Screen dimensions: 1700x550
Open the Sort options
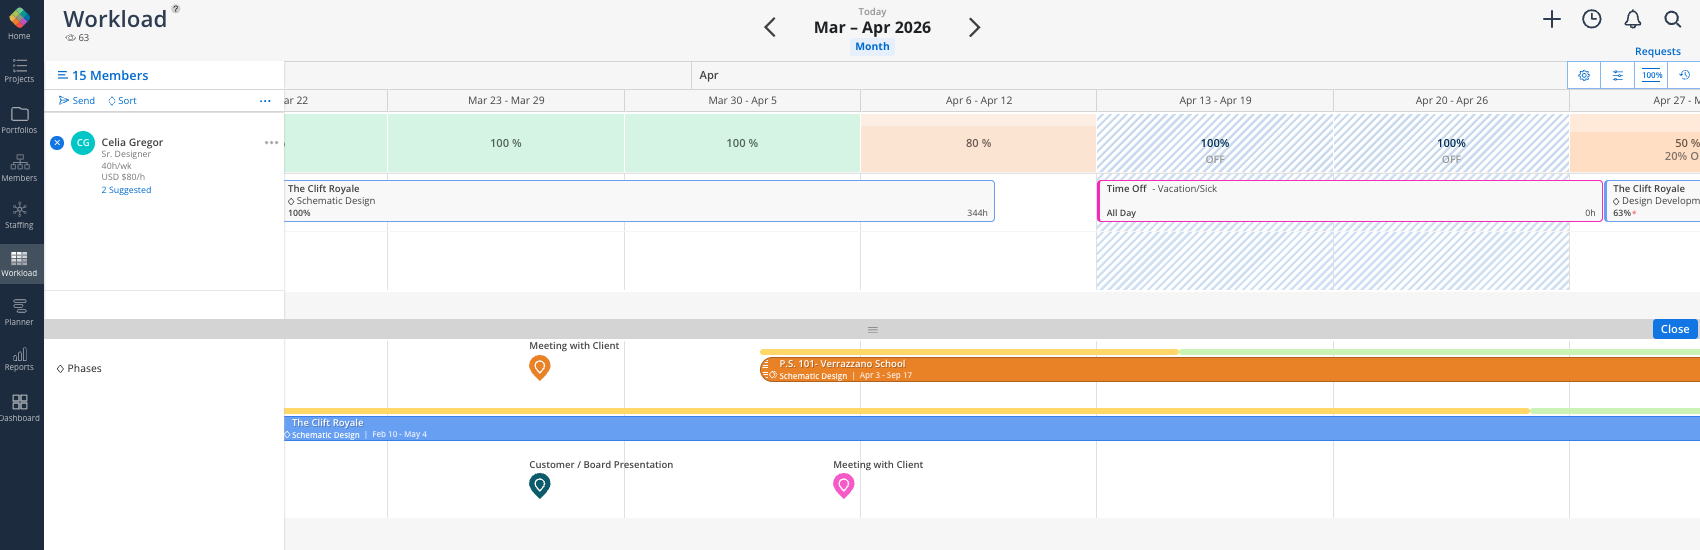click(122, 101)
